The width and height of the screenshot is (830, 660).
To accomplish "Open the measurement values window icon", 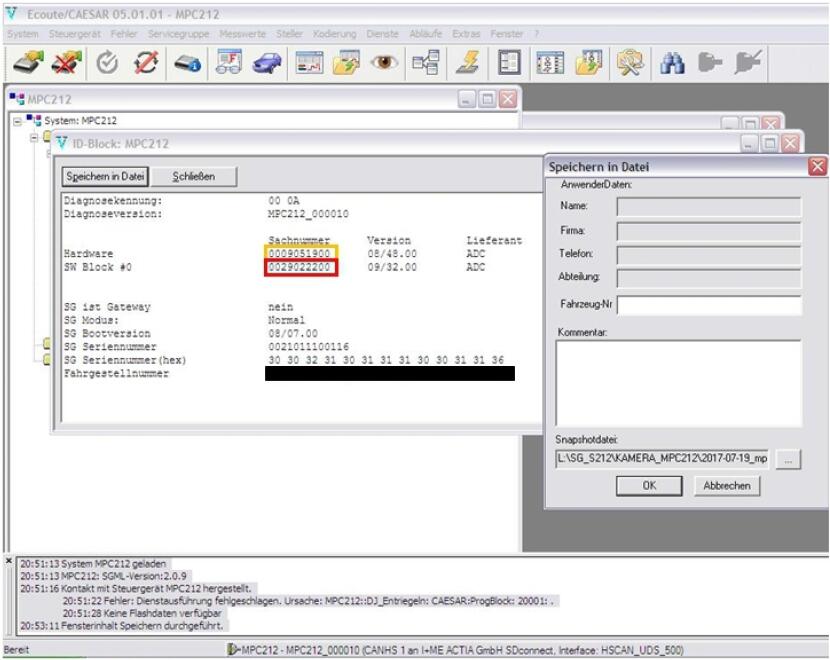I will pyautogui.click(x=309, y=63).
